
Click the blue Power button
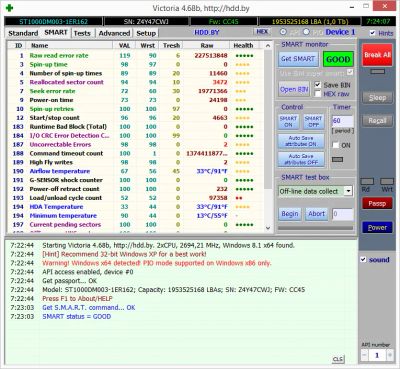(377, 228)
